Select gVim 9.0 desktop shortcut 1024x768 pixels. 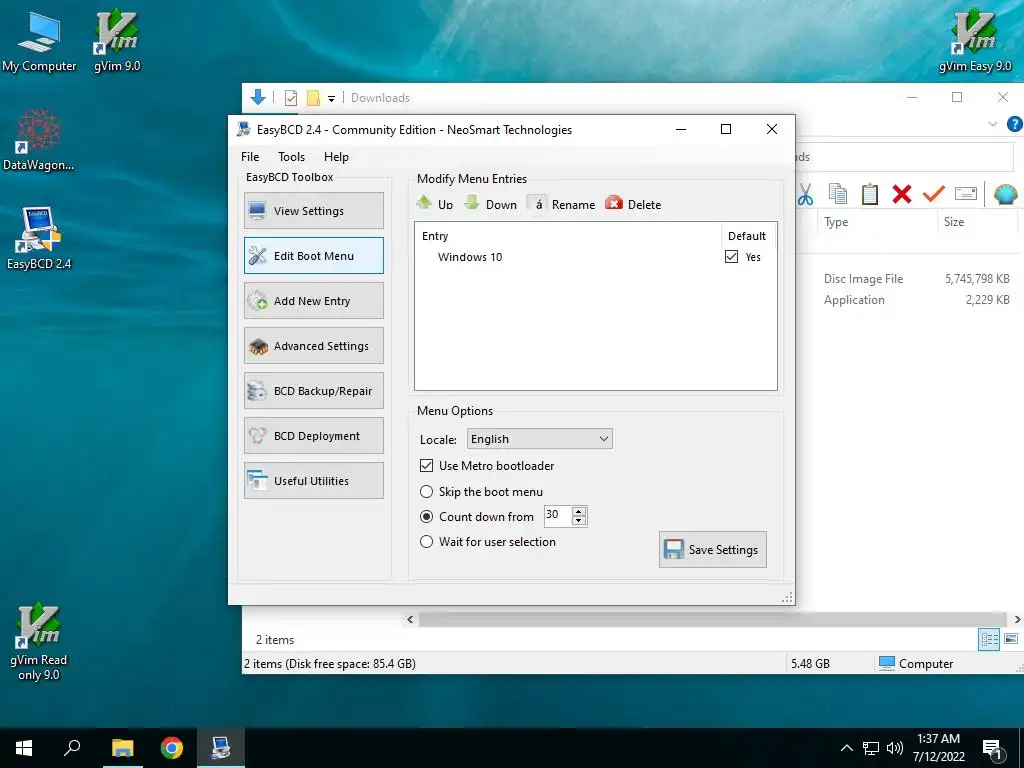point(117,40)
